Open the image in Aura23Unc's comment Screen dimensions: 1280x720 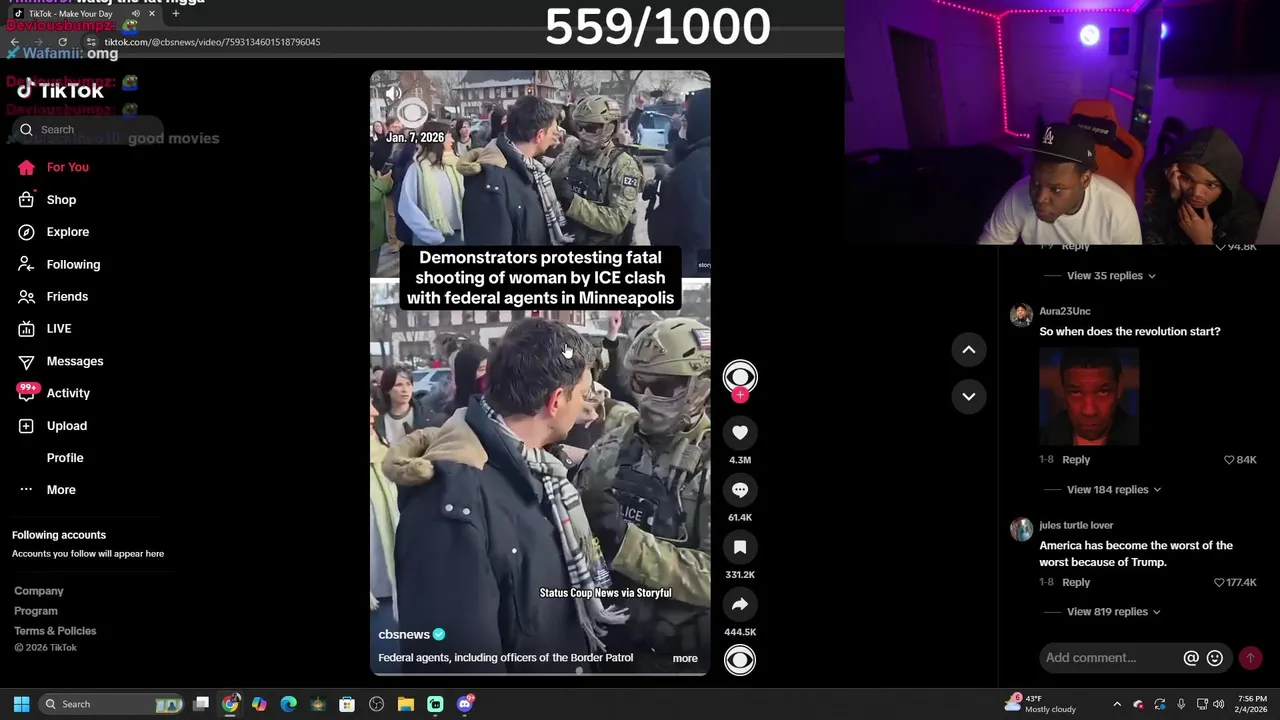coord(1089,396)
